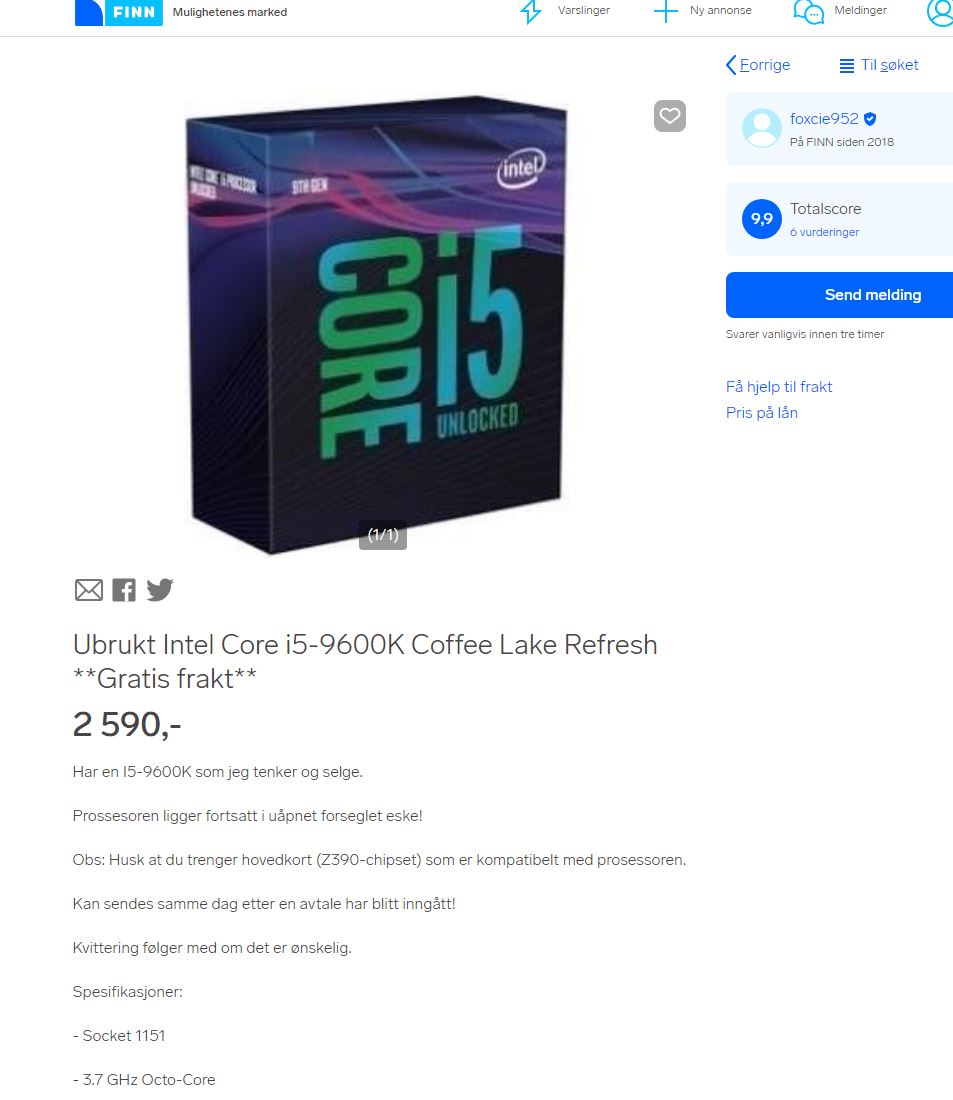Screen dimensions: 953x1100
Task: Share listing on Facebook
Action: [124, 590]
